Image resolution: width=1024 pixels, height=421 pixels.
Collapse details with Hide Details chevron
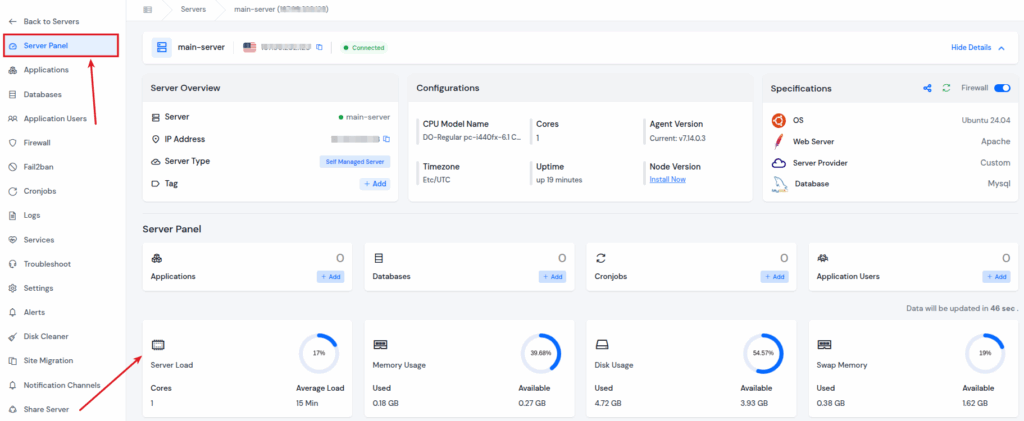[x=1002, y=48]
